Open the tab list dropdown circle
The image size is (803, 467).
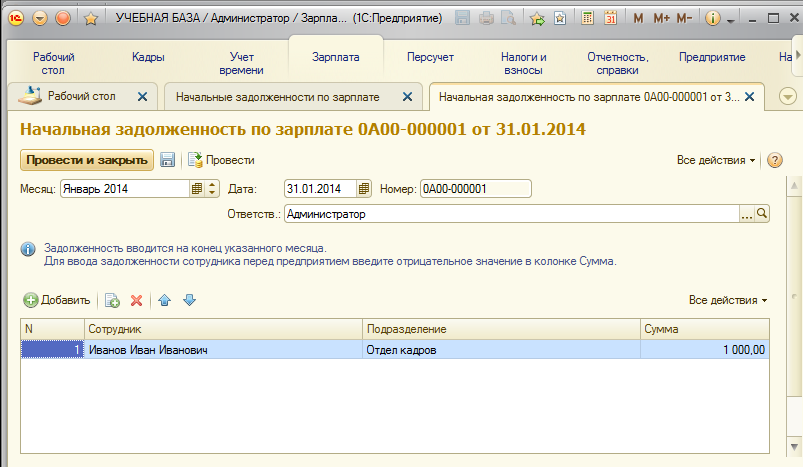point(788,96)
